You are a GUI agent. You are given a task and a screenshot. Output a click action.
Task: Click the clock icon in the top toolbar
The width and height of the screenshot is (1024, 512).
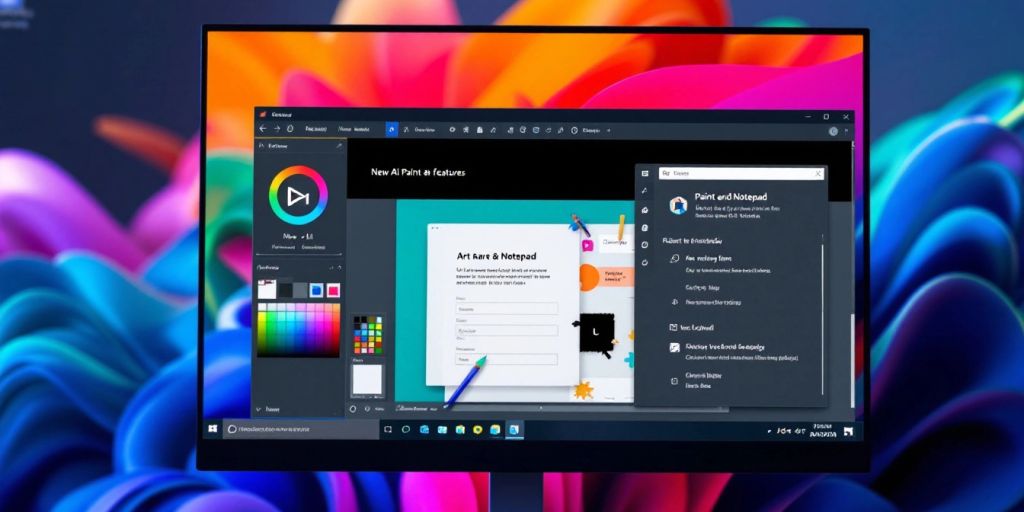click(x=575, y=131)
